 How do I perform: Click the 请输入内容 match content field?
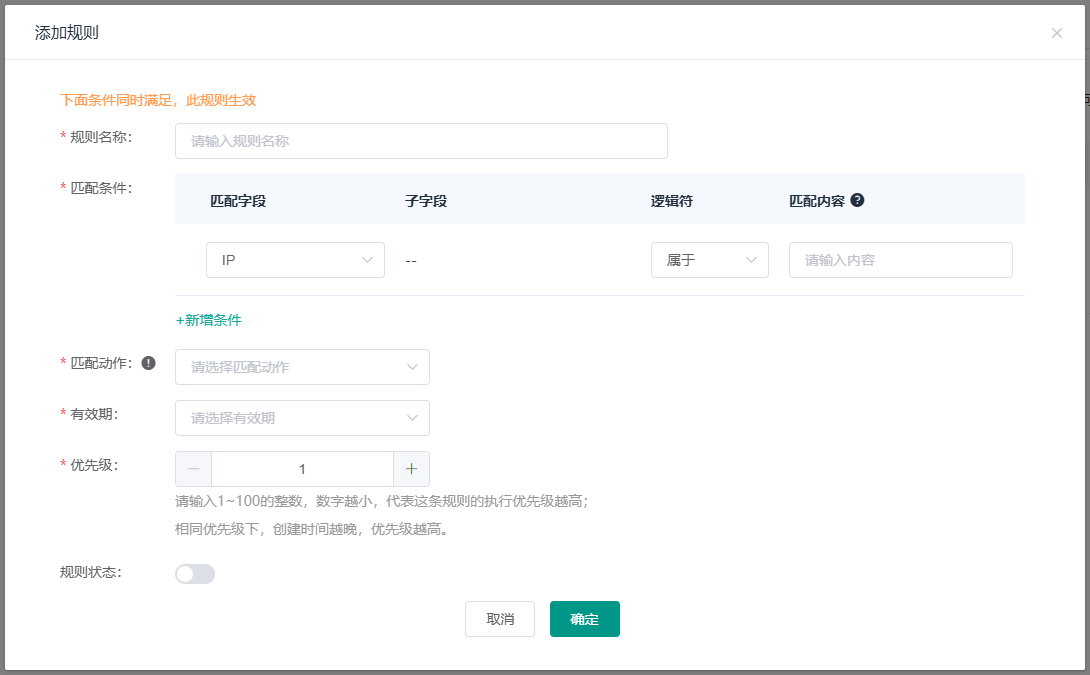900,260
